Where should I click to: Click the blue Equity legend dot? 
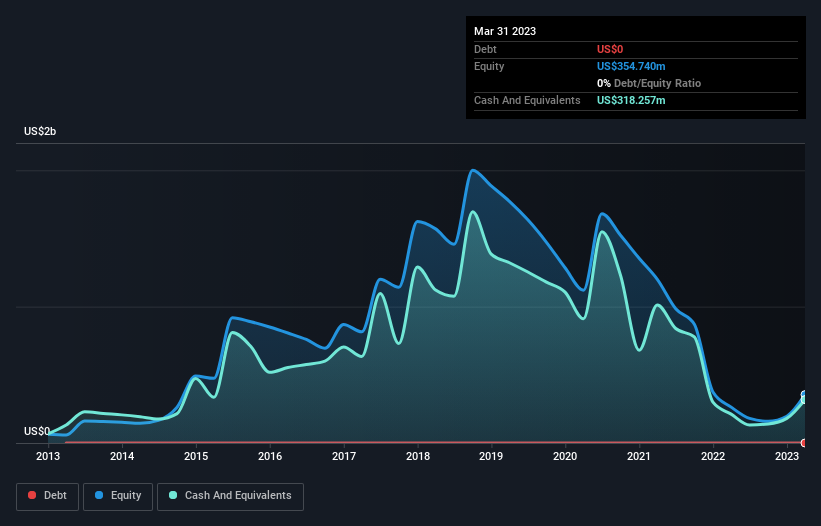(x=98, y=495)
